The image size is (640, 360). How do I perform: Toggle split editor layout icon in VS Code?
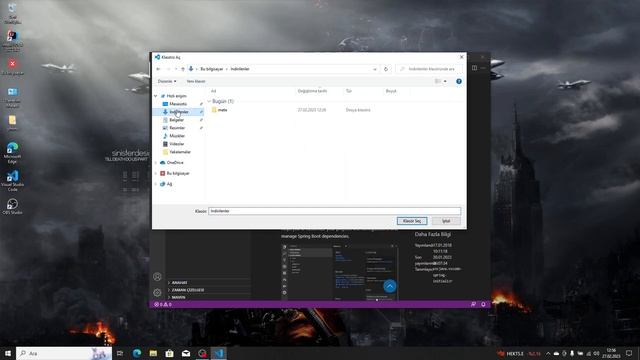tap(474, 68)
